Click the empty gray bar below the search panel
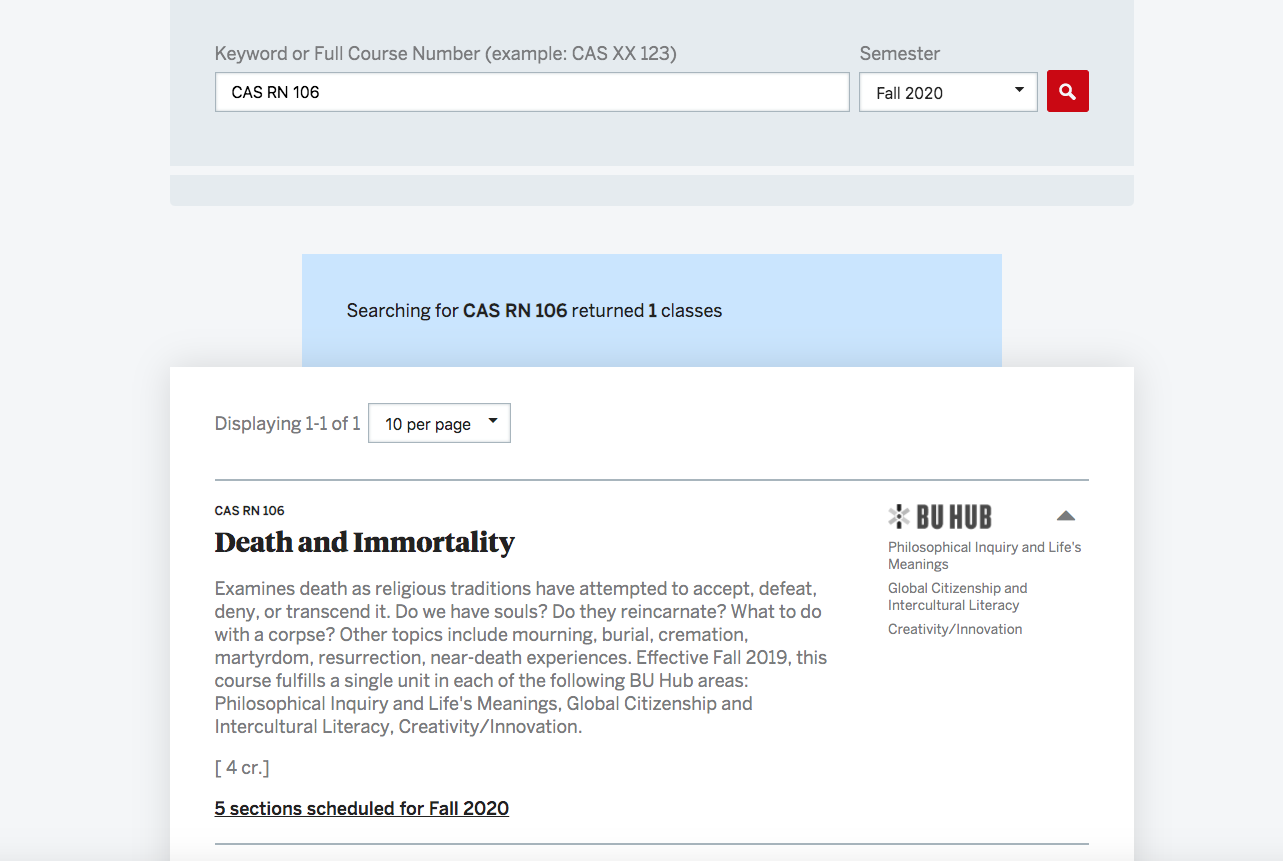 pyautogui.click(x=651, y=190)
